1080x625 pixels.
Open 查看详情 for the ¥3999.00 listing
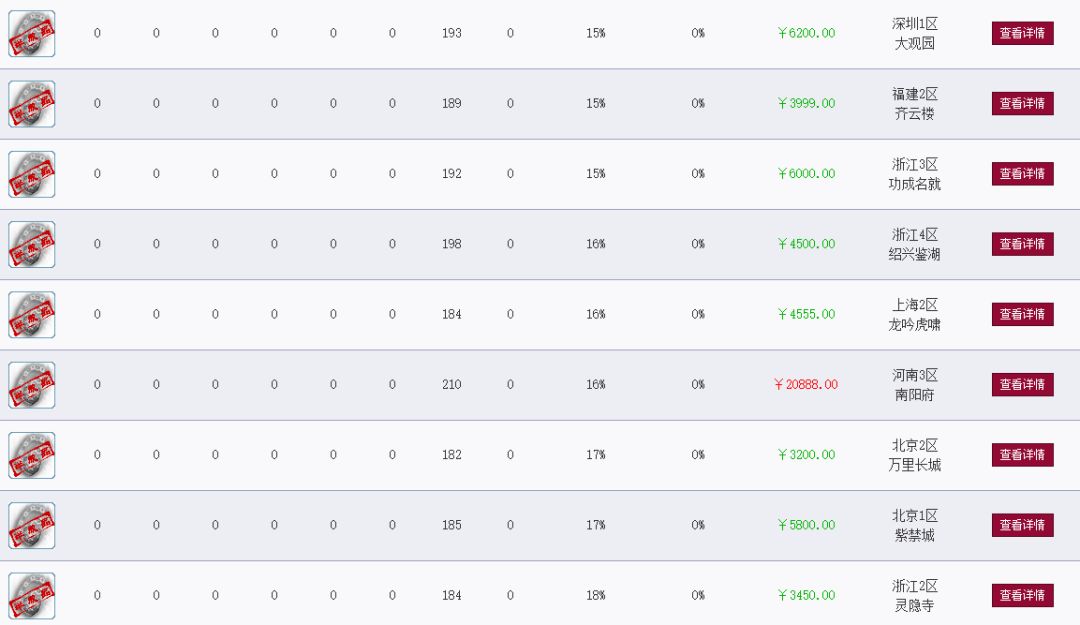click(1022, 103)
